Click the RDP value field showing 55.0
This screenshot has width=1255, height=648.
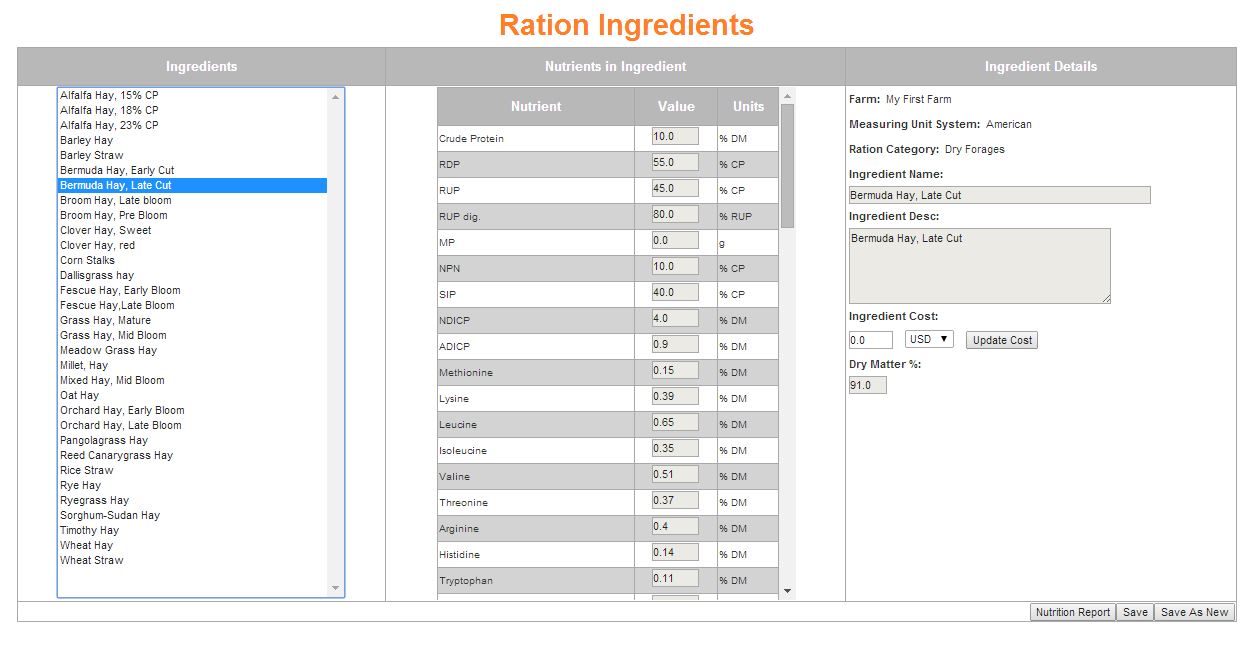tap(673, 161)
